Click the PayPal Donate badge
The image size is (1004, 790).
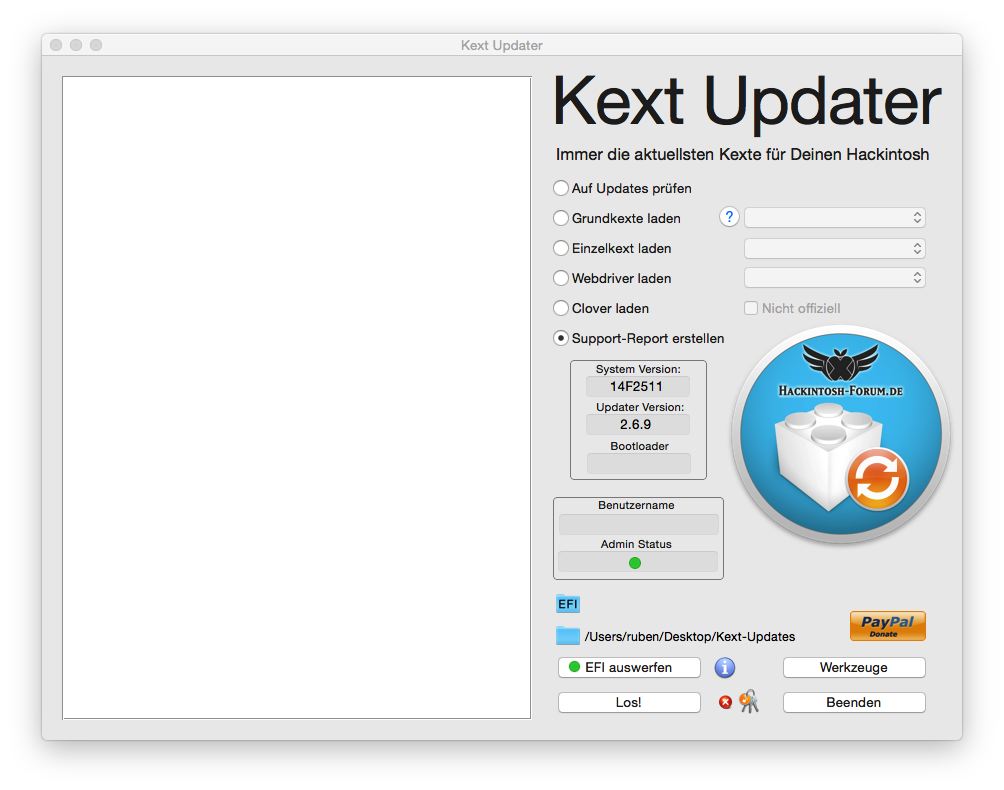click(x=887, y=625)
